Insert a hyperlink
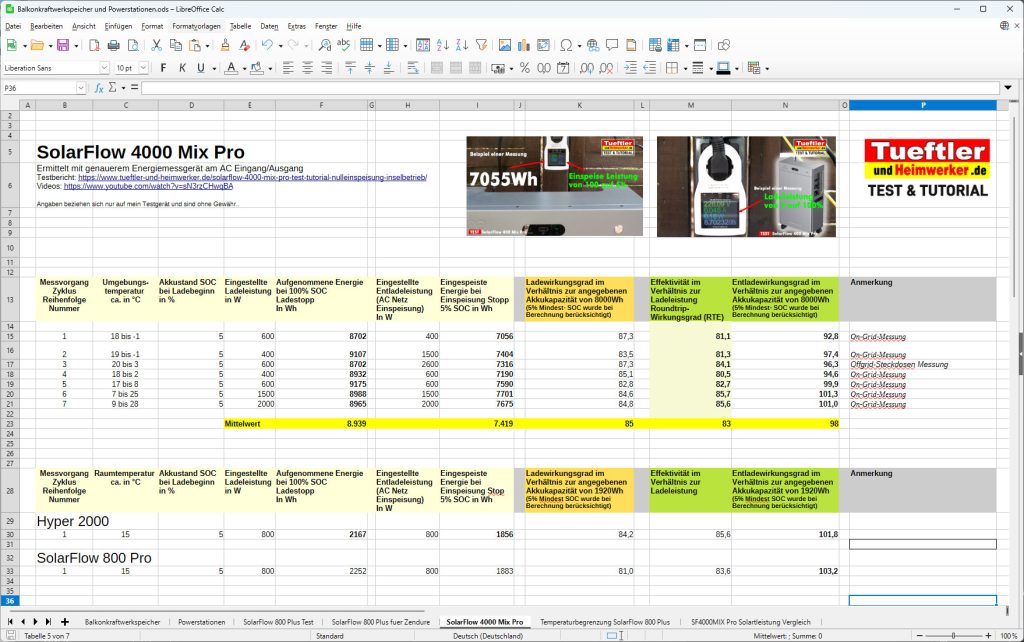The width and height of the screenshot is (1024, 642). tap(593, 45)
